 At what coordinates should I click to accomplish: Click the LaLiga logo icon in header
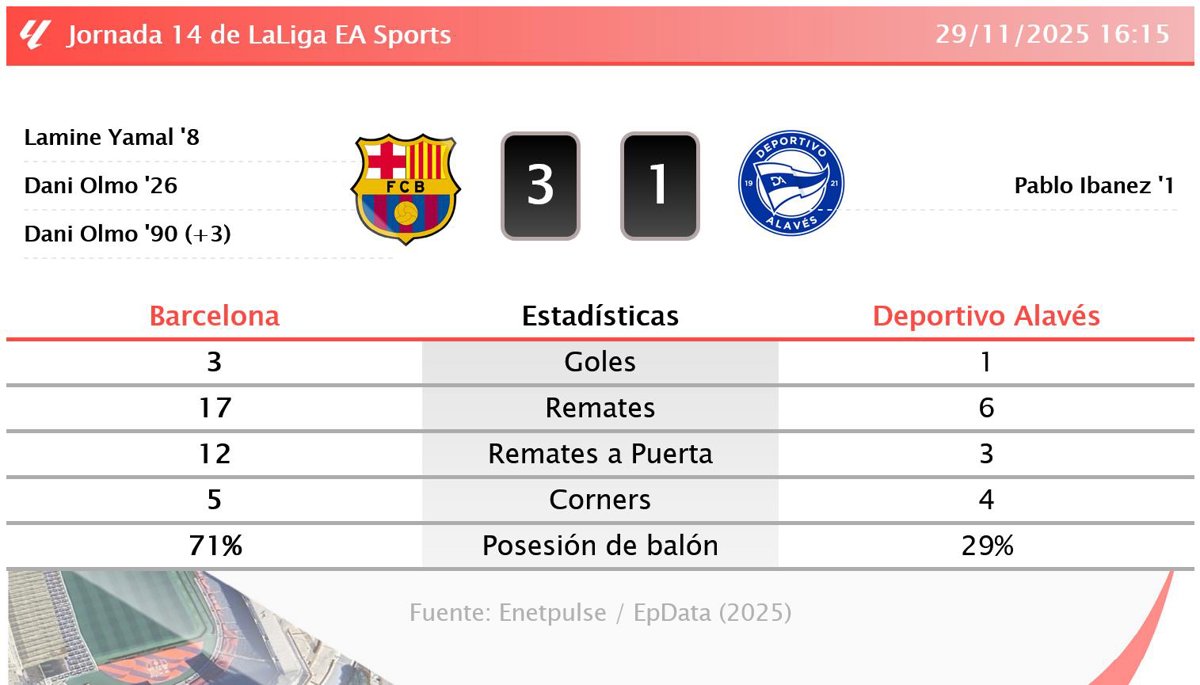[x=34, y=35]
